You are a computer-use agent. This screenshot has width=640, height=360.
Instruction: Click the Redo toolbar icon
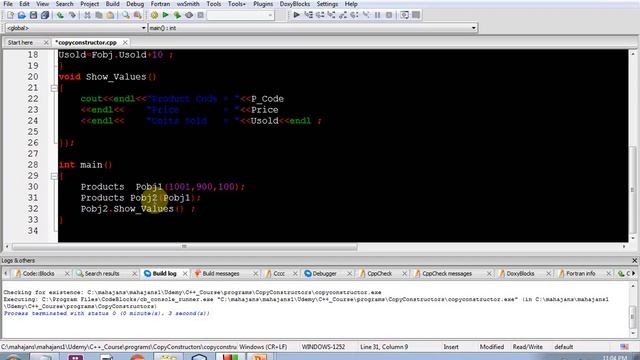(x=72, y=15)
